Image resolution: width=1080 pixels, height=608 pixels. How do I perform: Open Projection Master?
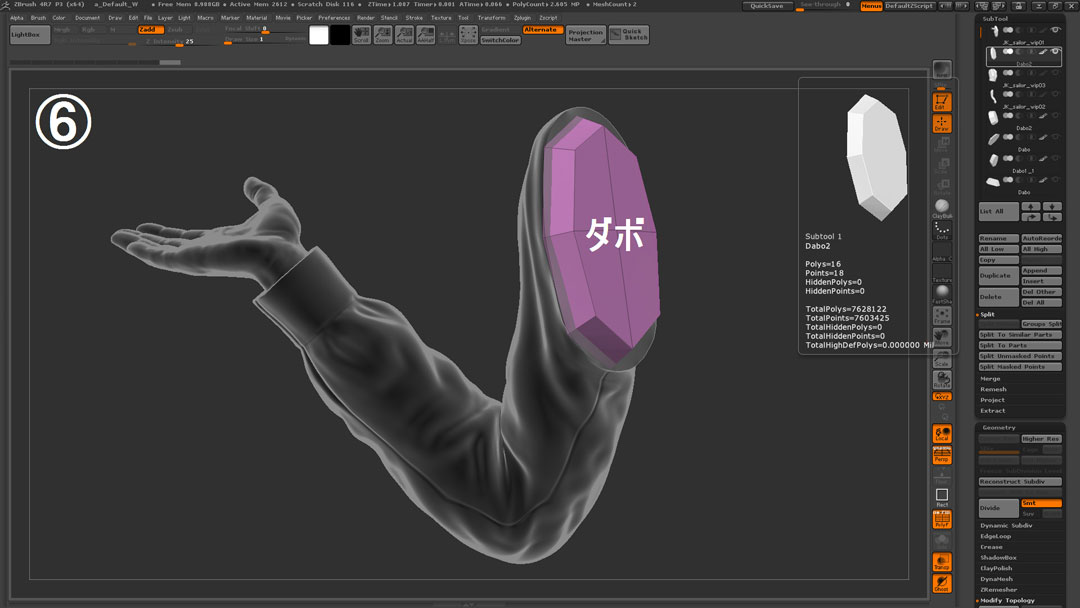pos(585,35)
